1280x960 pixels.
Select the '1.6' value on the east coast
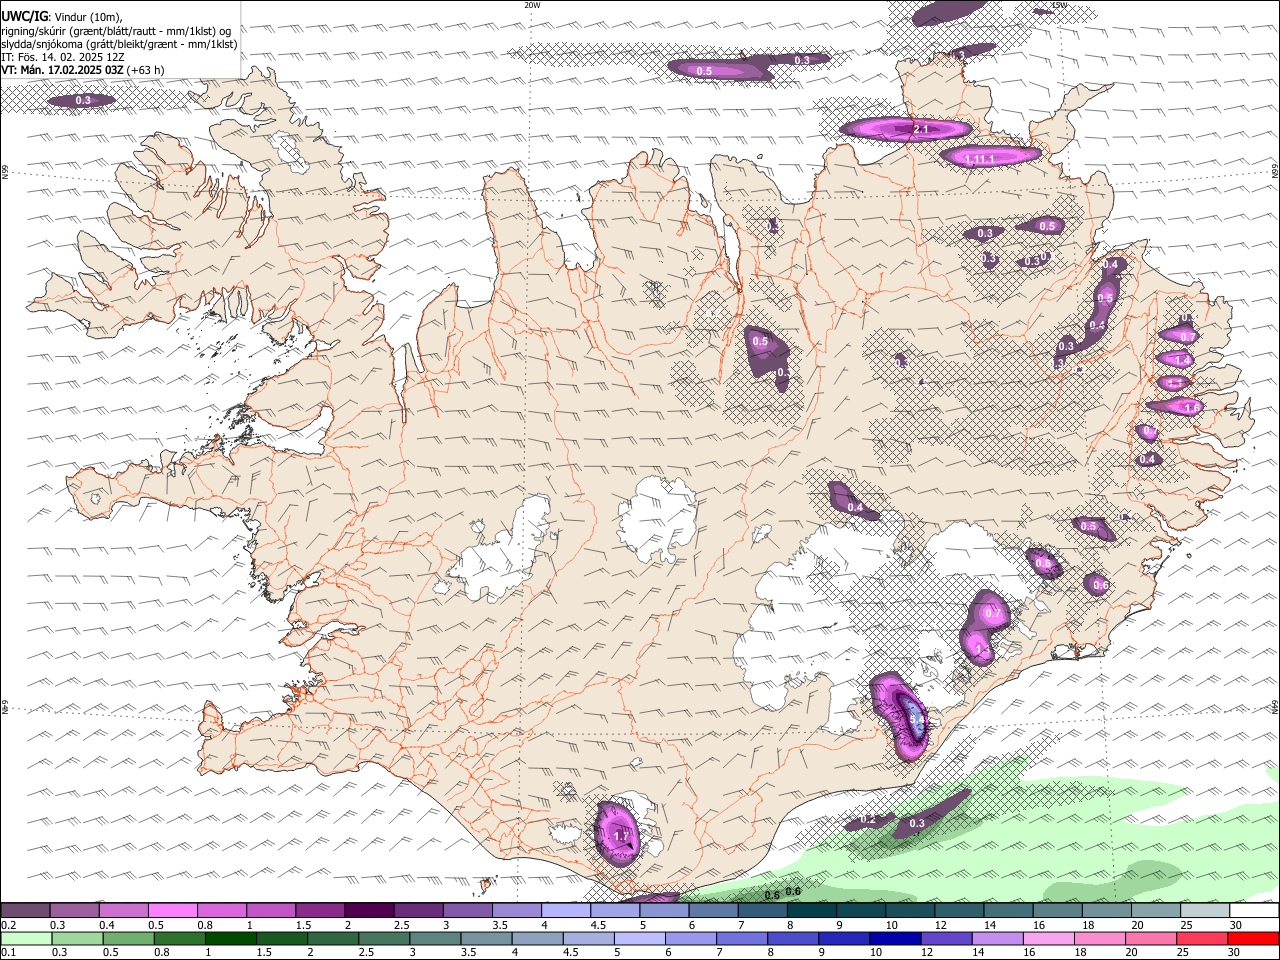tap(1191, 407)
